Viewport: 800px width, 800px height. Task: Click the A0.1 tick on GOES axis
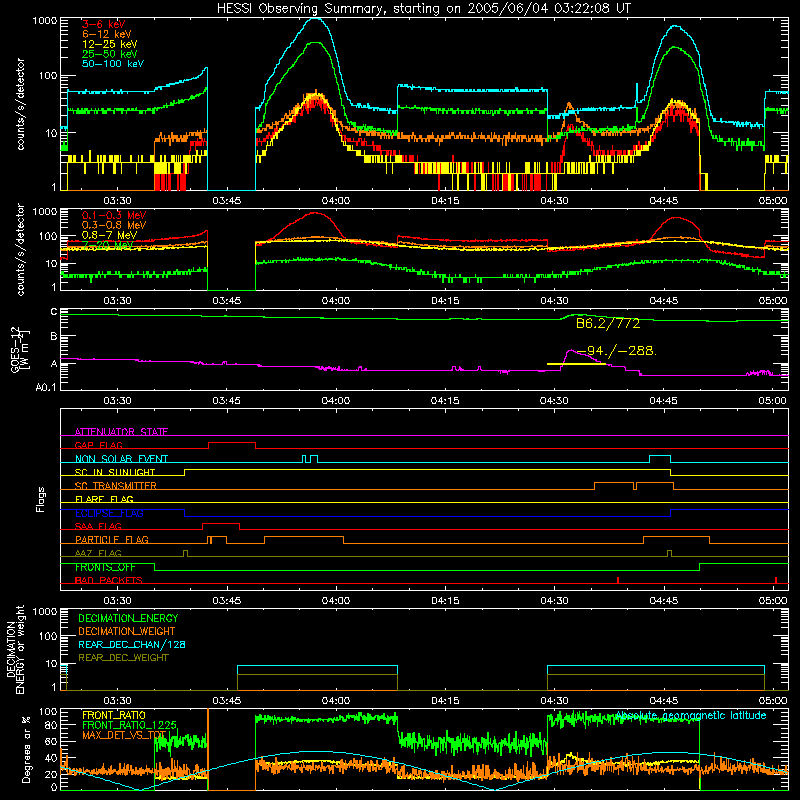(x=46, y=387)
